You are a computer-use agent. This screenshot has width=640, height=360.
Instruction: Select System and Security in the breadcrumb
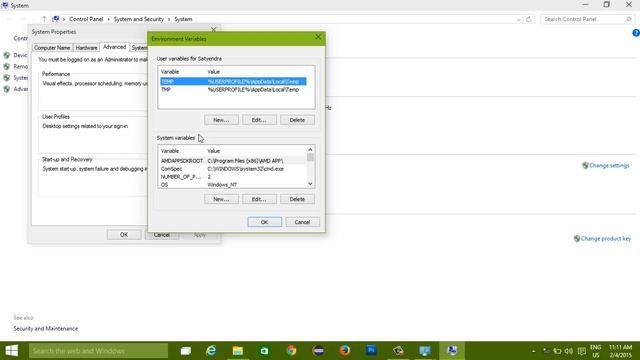tap(138, 19)
